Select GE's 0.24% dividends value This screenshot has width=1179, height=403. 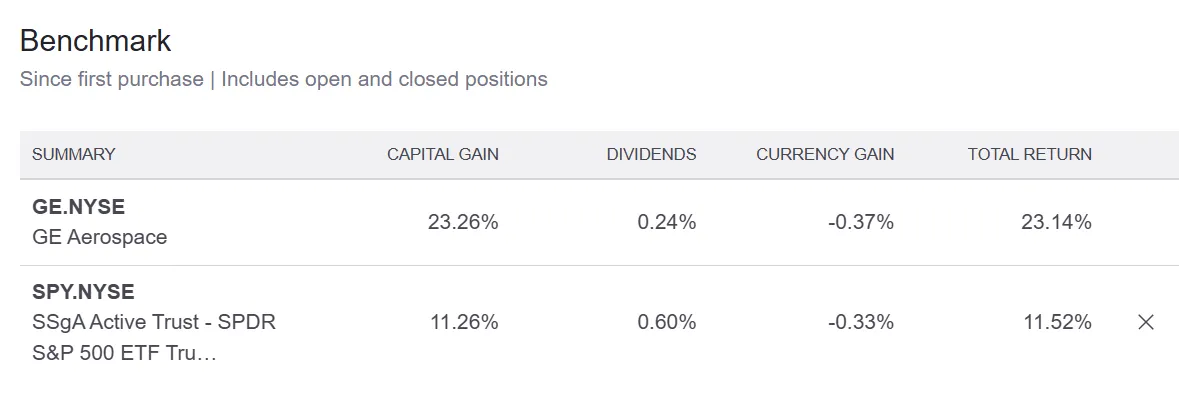click(666, 222)
